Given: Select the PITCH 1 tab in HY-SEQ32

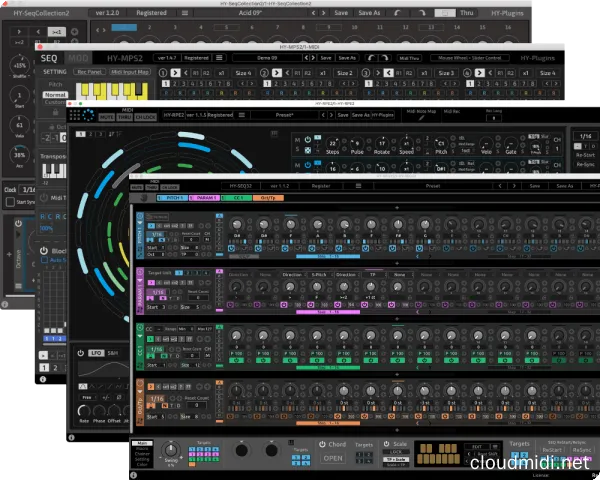Looking at the screenshot, I should coord(172,198).
